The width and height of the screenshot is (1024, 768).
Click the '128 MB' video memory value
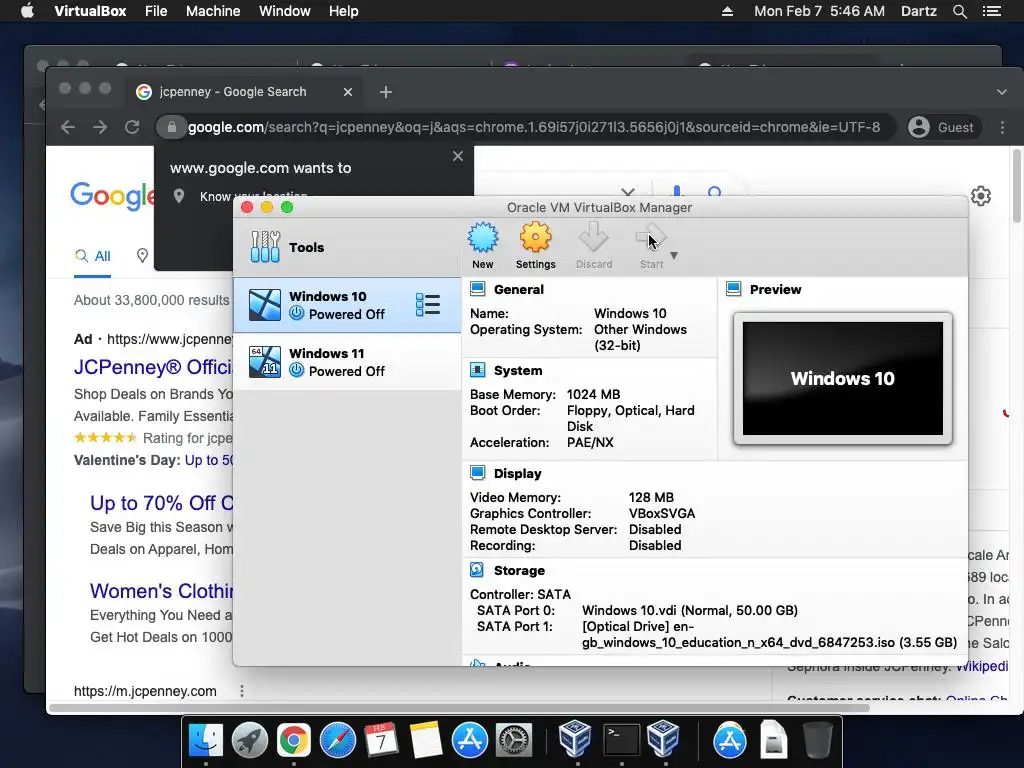pos(651,498)
